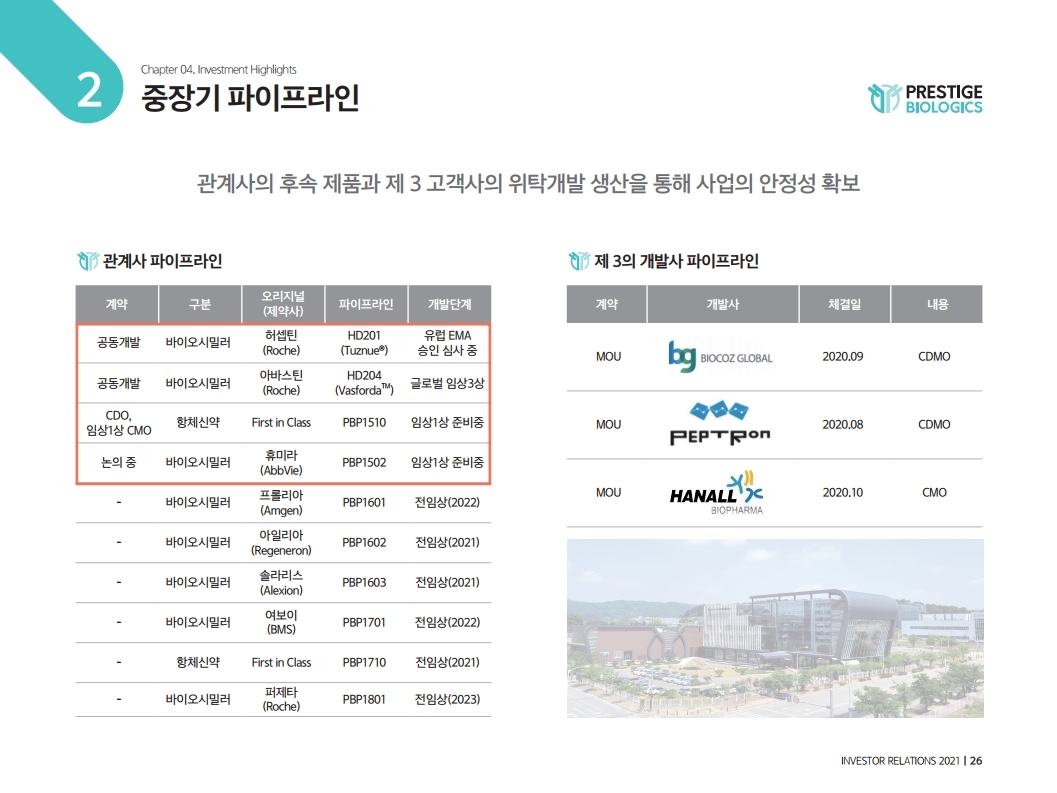Click the 솔라리스 (Alexion) cell

pyautogui.click(x=281, y=582)
